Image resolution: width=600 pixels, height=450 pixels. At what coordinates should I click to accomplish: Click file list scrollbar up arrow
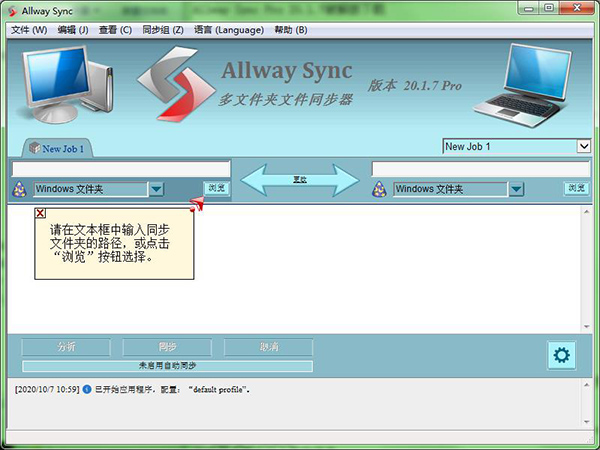point(587,212)
